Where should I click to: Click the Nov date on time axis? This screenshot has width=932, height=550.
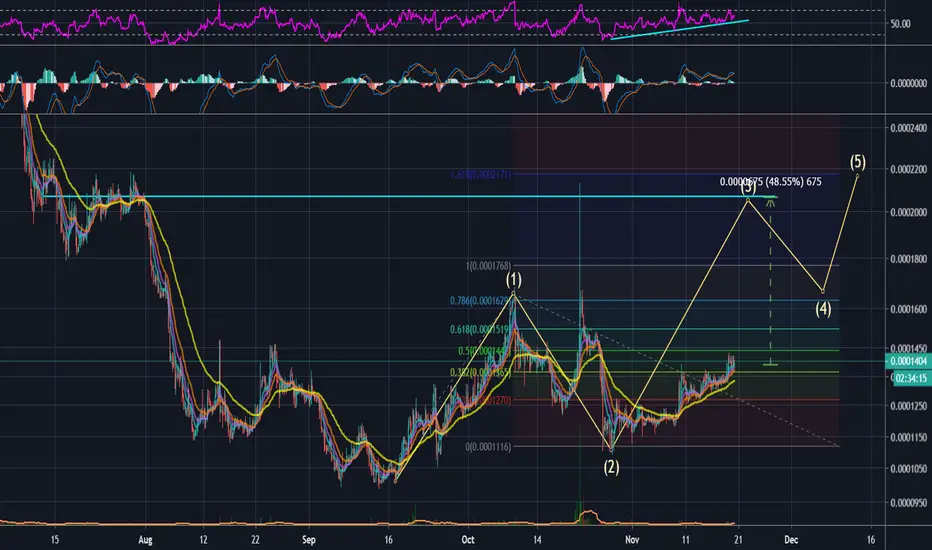(x=632, y=540)
